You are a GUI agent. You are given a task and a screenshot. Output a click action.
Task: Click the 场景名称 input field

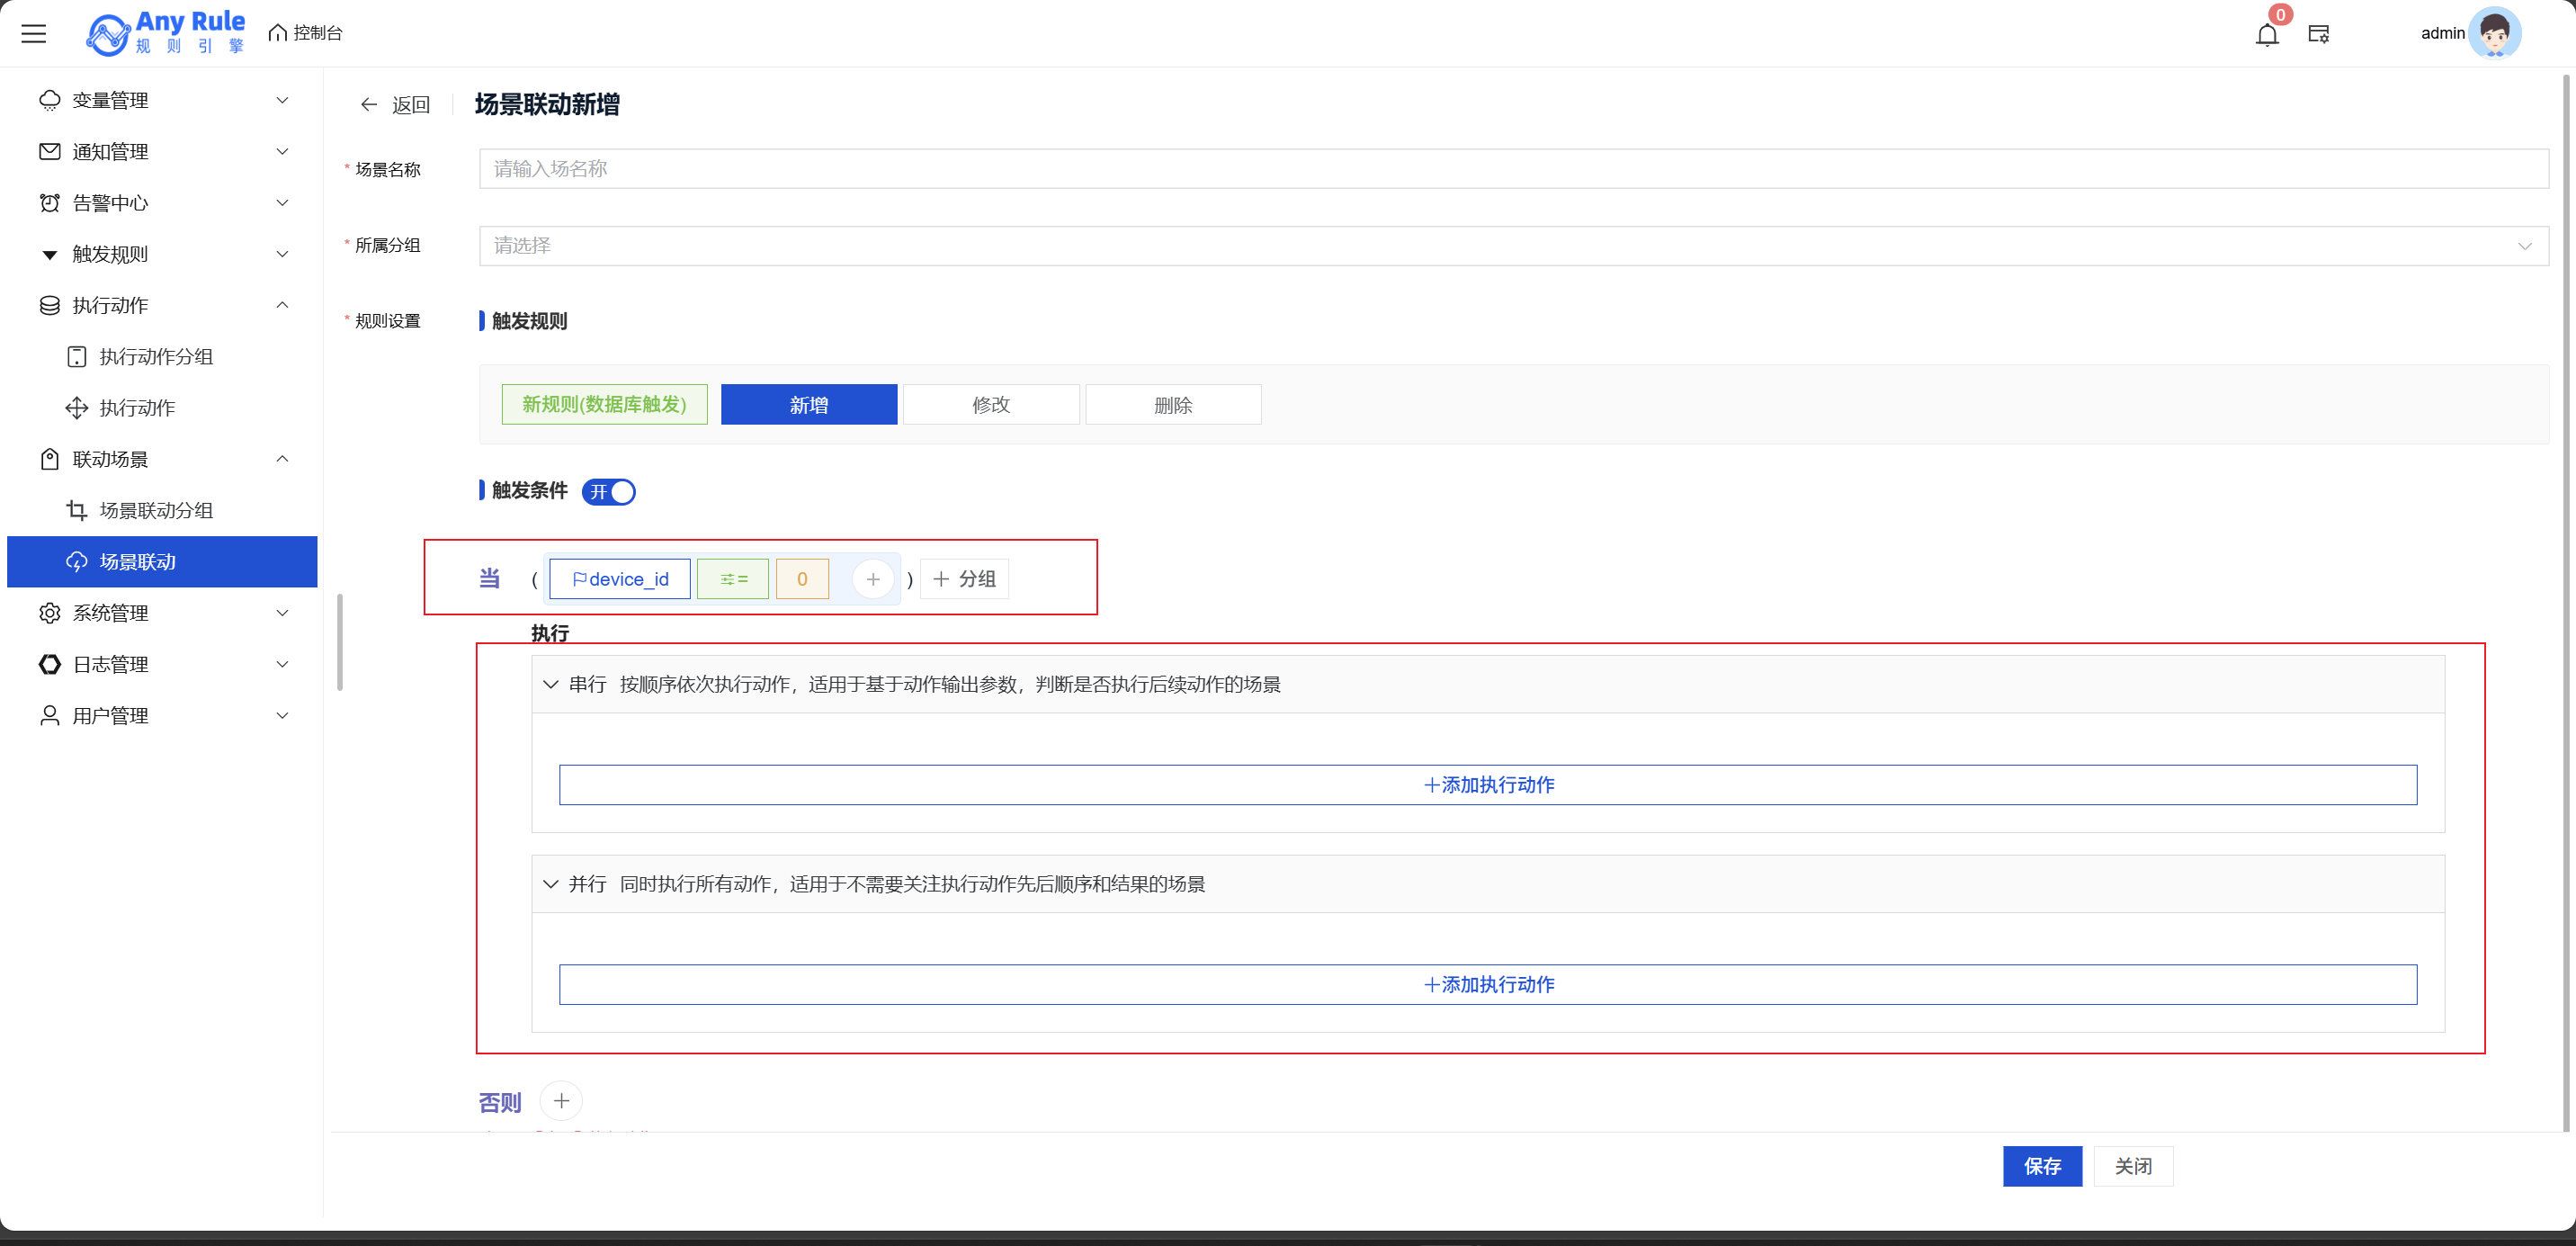[1513, 169]
